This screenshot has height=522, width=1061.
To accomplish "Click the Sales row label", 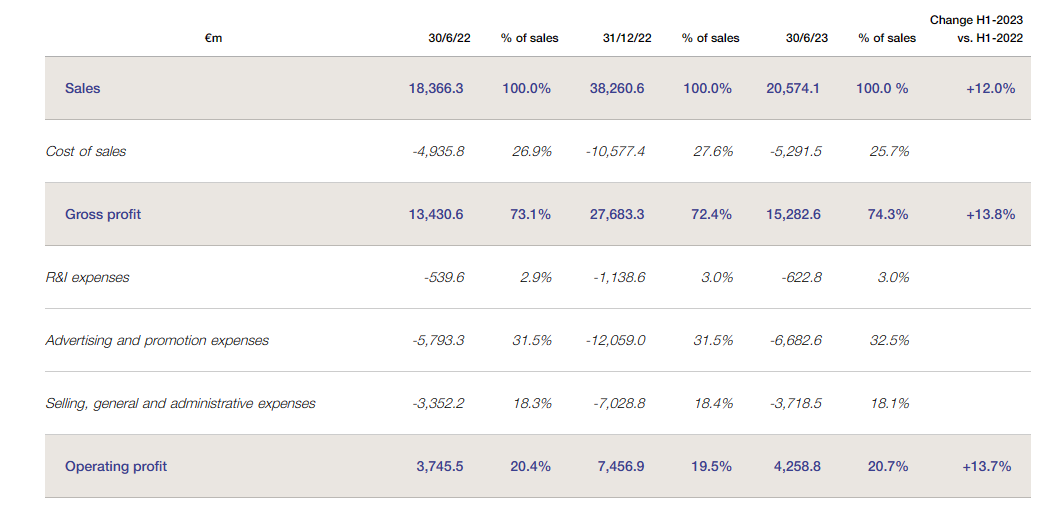I will [x=83, y=88].
